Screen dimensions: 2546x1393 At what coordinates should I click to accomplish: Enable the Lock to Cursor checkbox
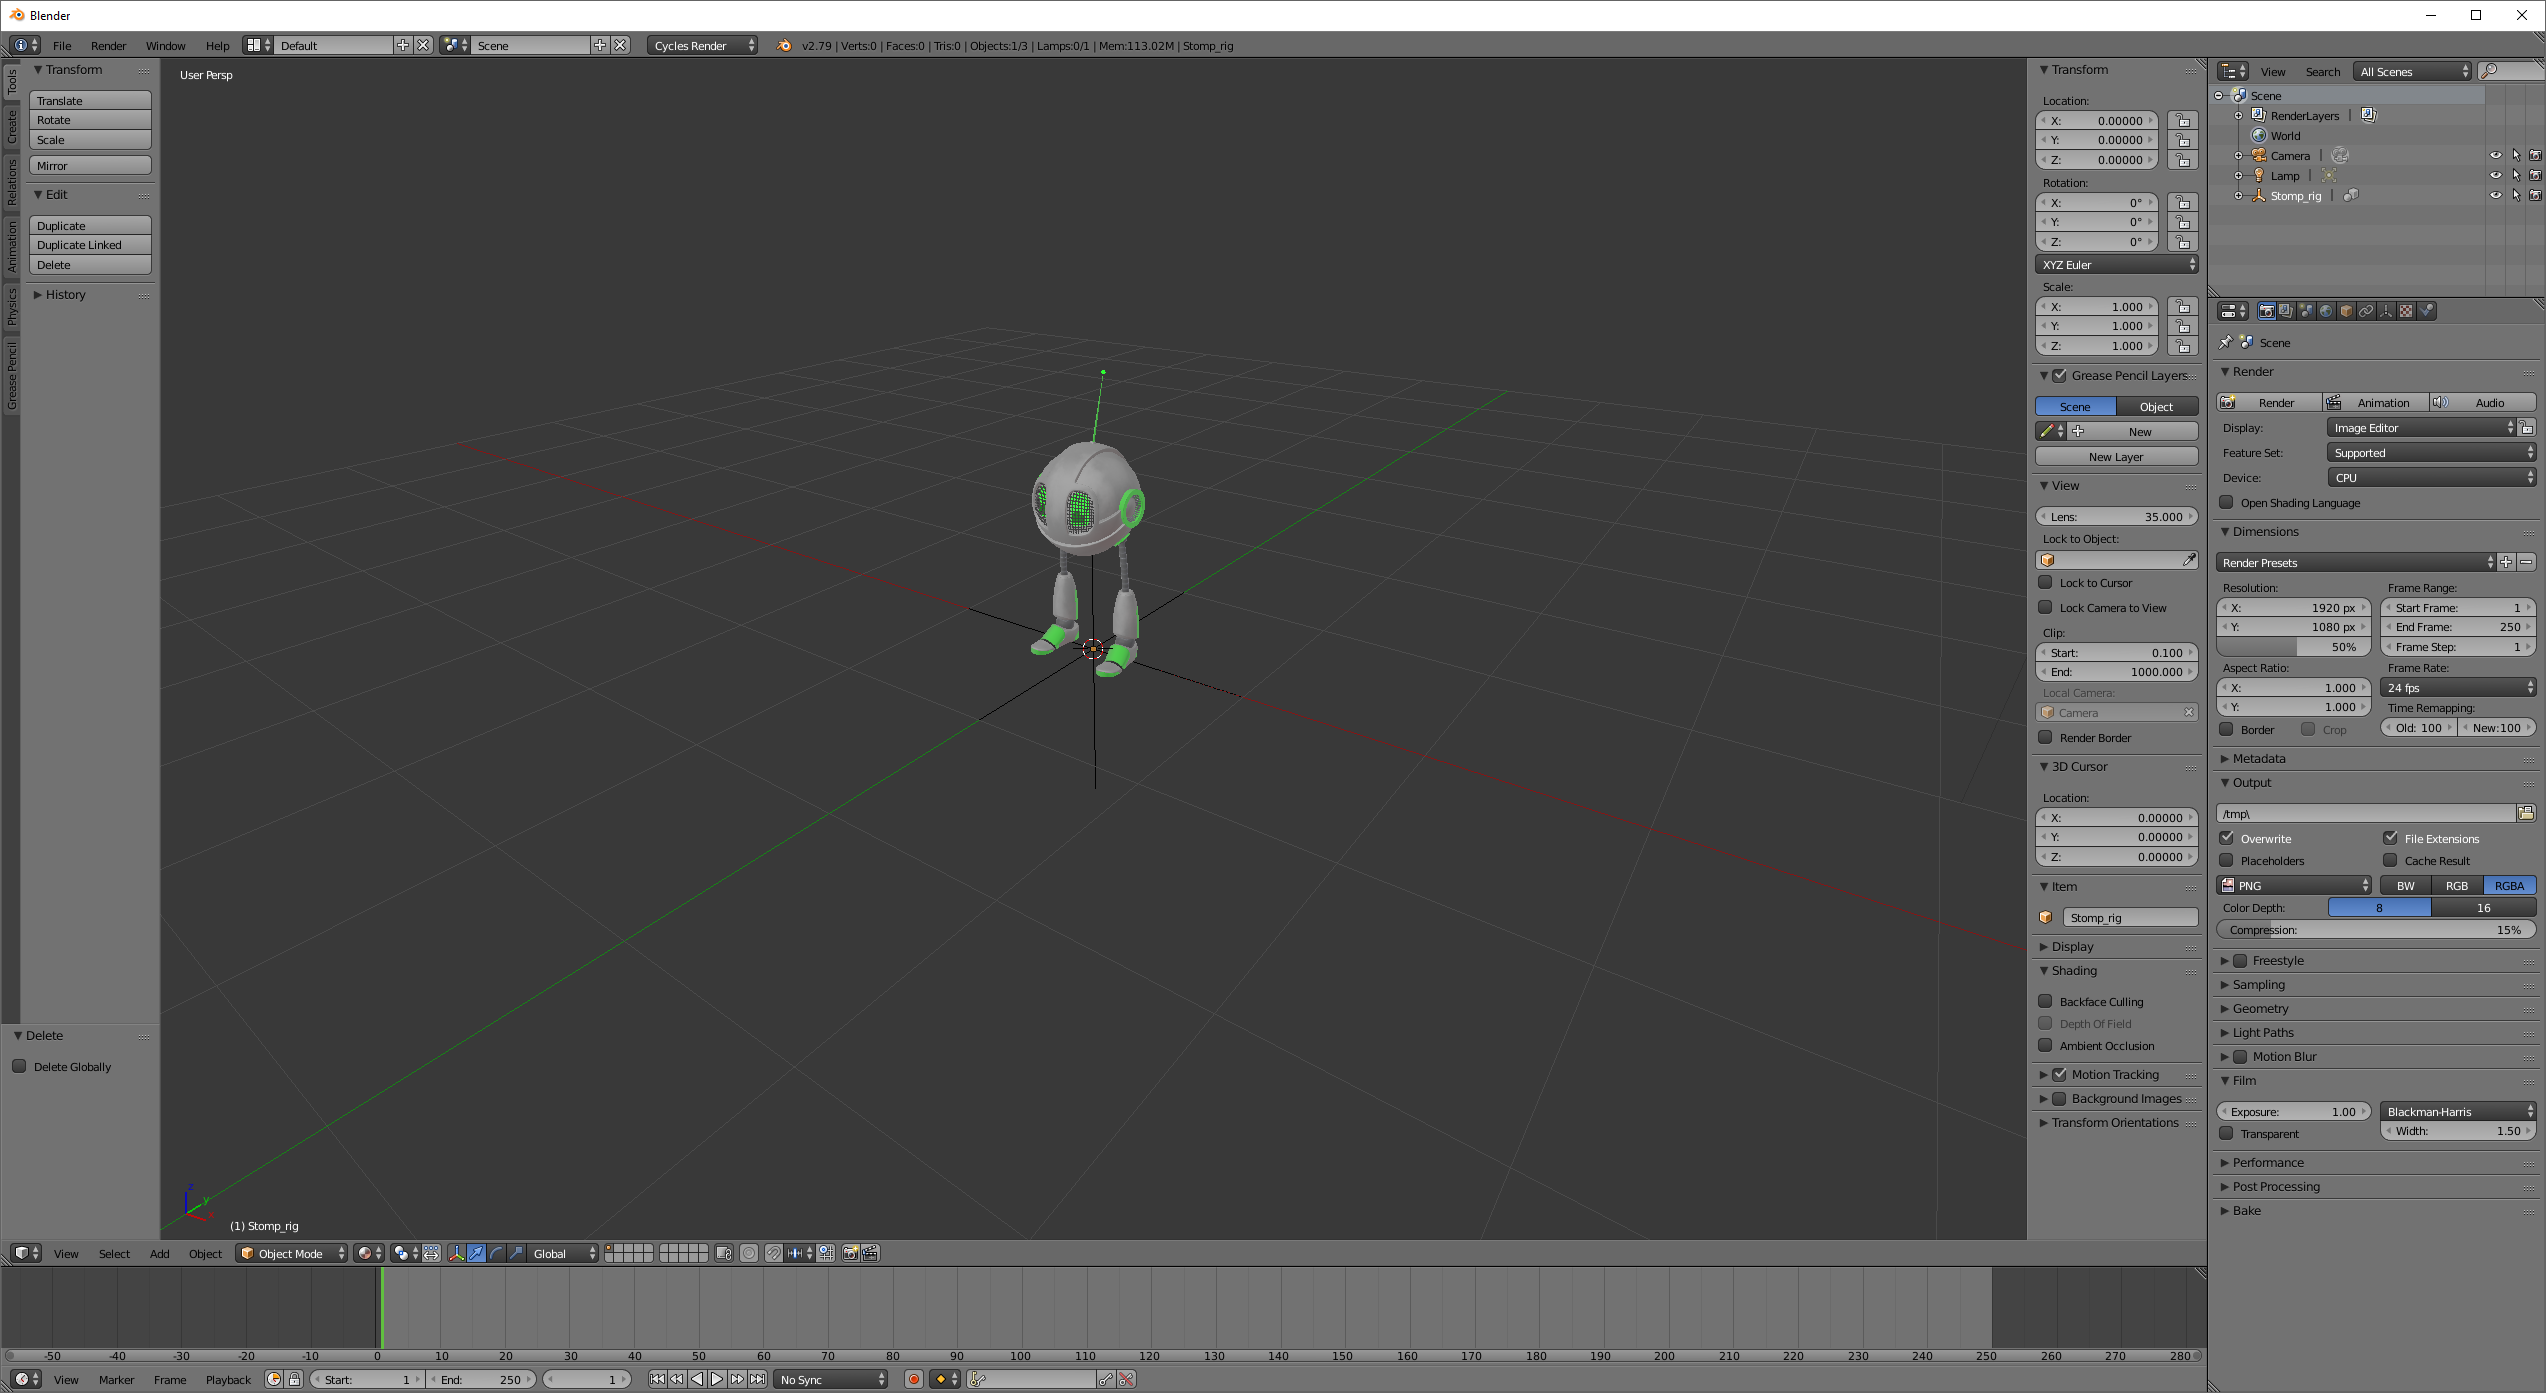coord(2046,583)
